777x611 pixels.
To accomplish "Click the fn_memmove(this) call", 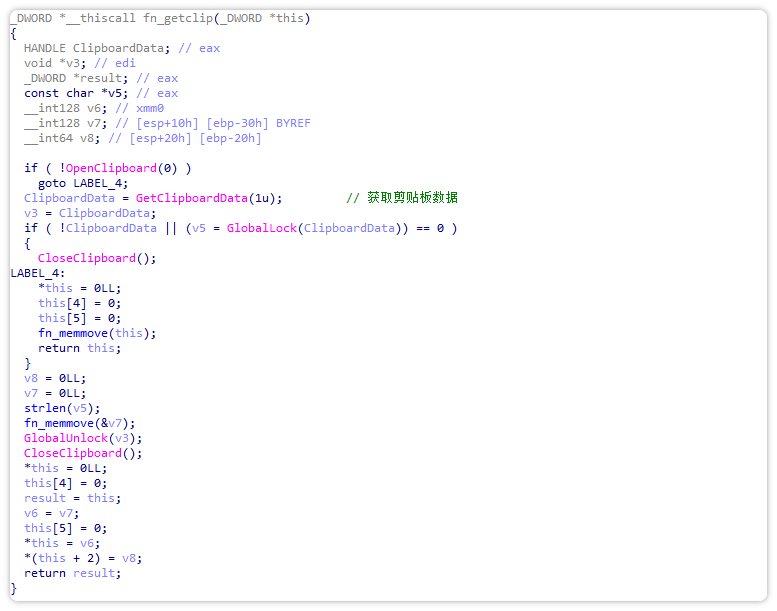I will tap(96, 333).
